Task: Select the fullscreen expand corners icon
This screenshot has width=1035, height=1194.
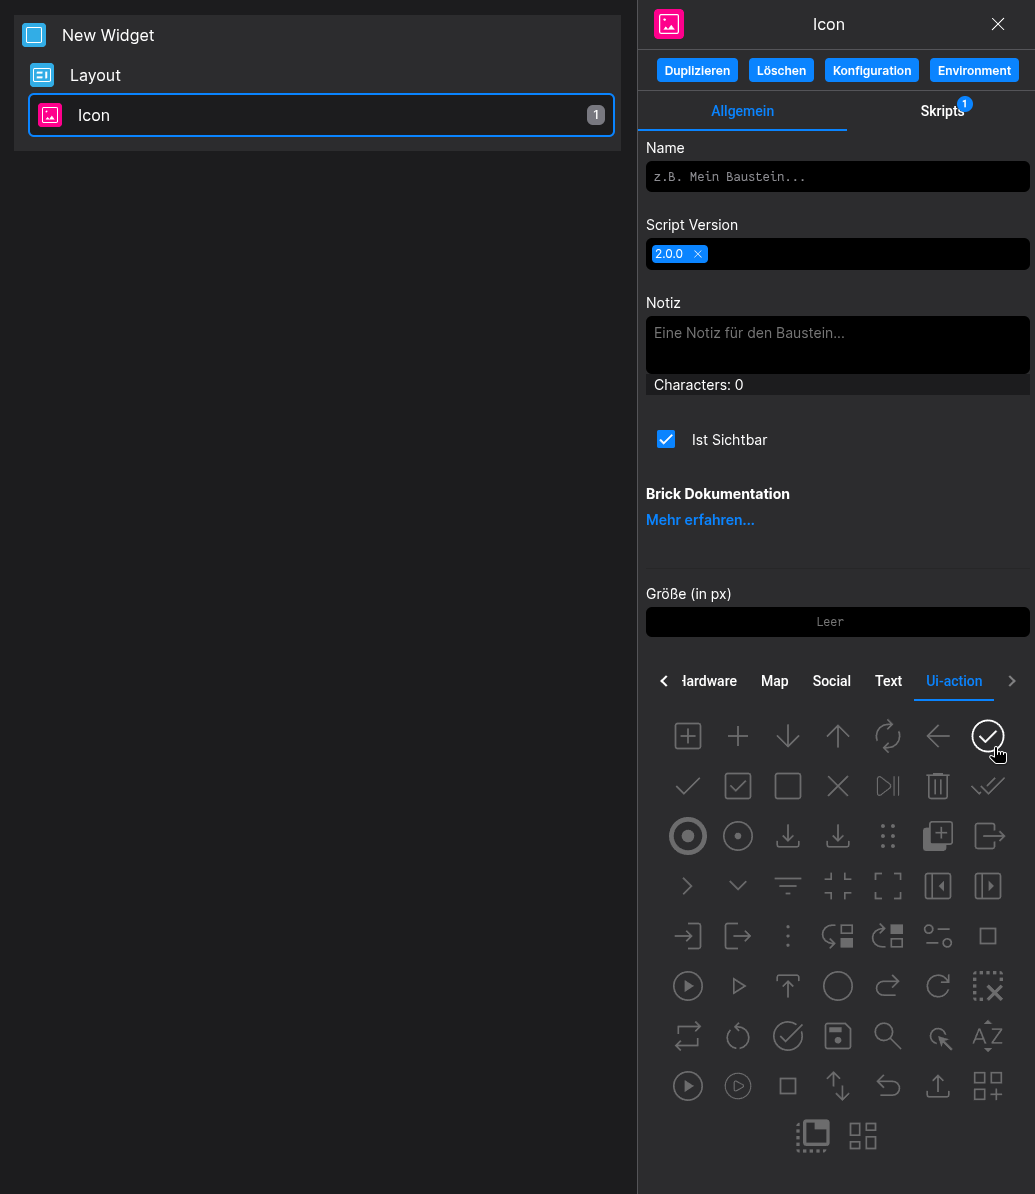Action: tap(888, 886)
